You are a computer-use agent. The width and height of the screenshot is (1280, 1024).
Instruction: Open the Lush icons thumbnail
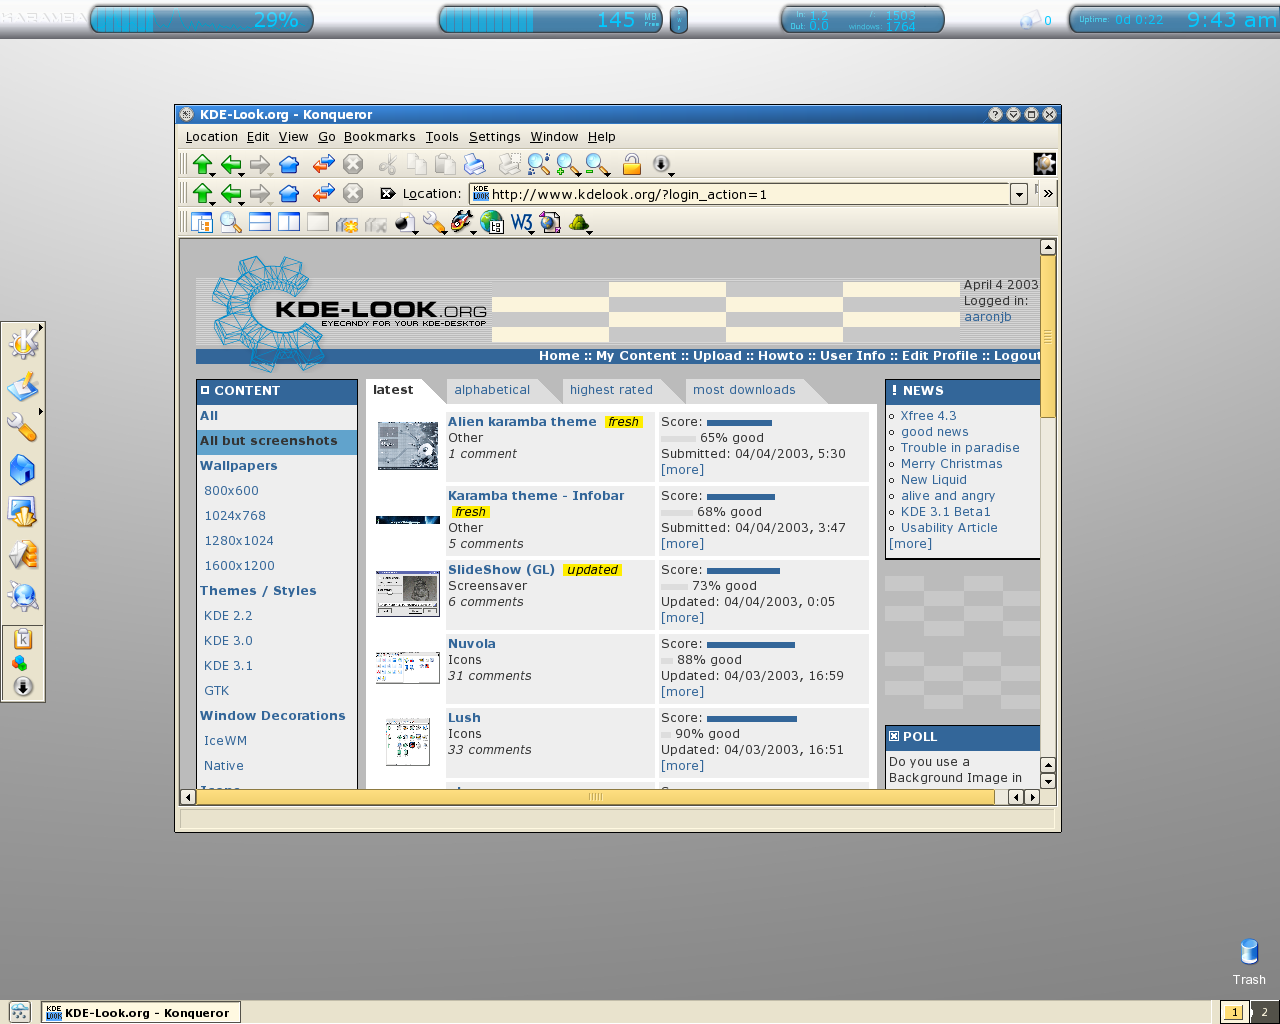[408, 742]
